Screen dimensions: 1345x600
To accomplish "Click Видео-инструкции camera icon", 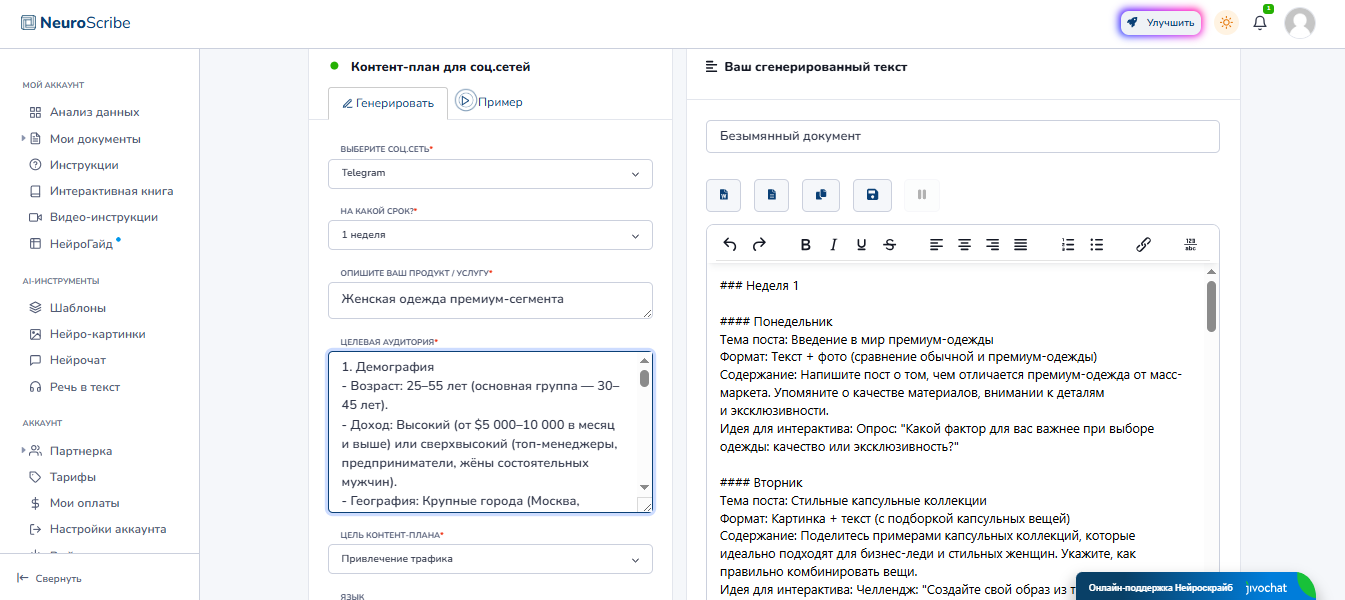I will (35, 217).
